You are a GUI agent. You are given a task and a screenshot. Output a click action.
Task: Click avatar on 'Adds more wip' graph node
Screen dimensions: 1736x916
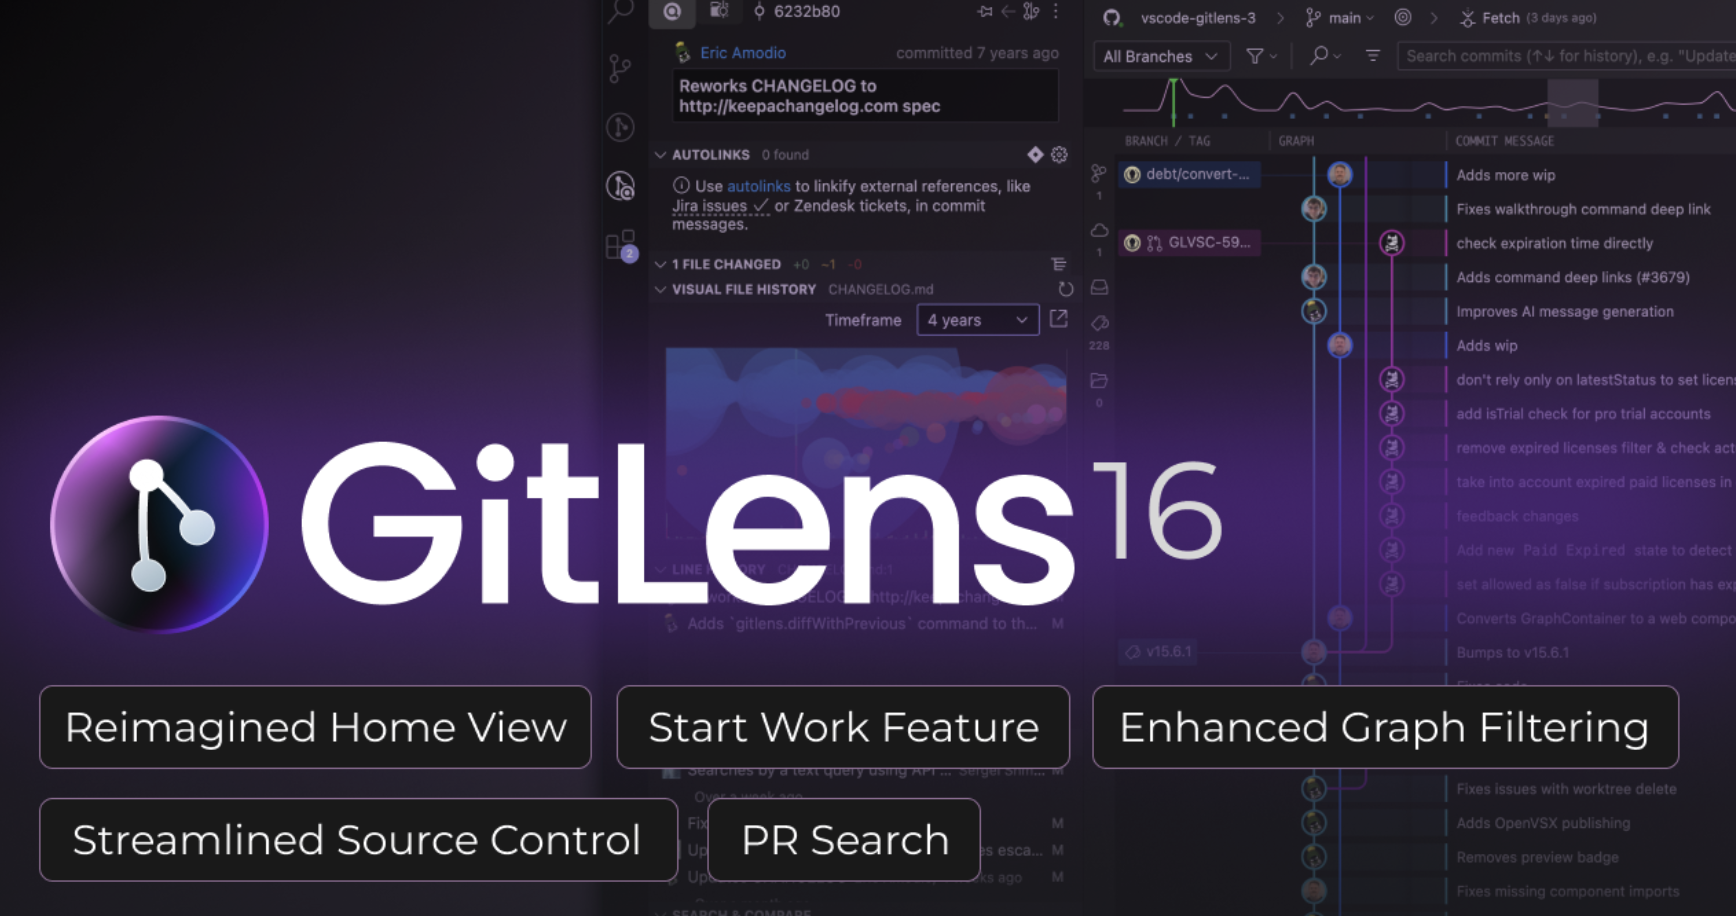pos(1340,174)
